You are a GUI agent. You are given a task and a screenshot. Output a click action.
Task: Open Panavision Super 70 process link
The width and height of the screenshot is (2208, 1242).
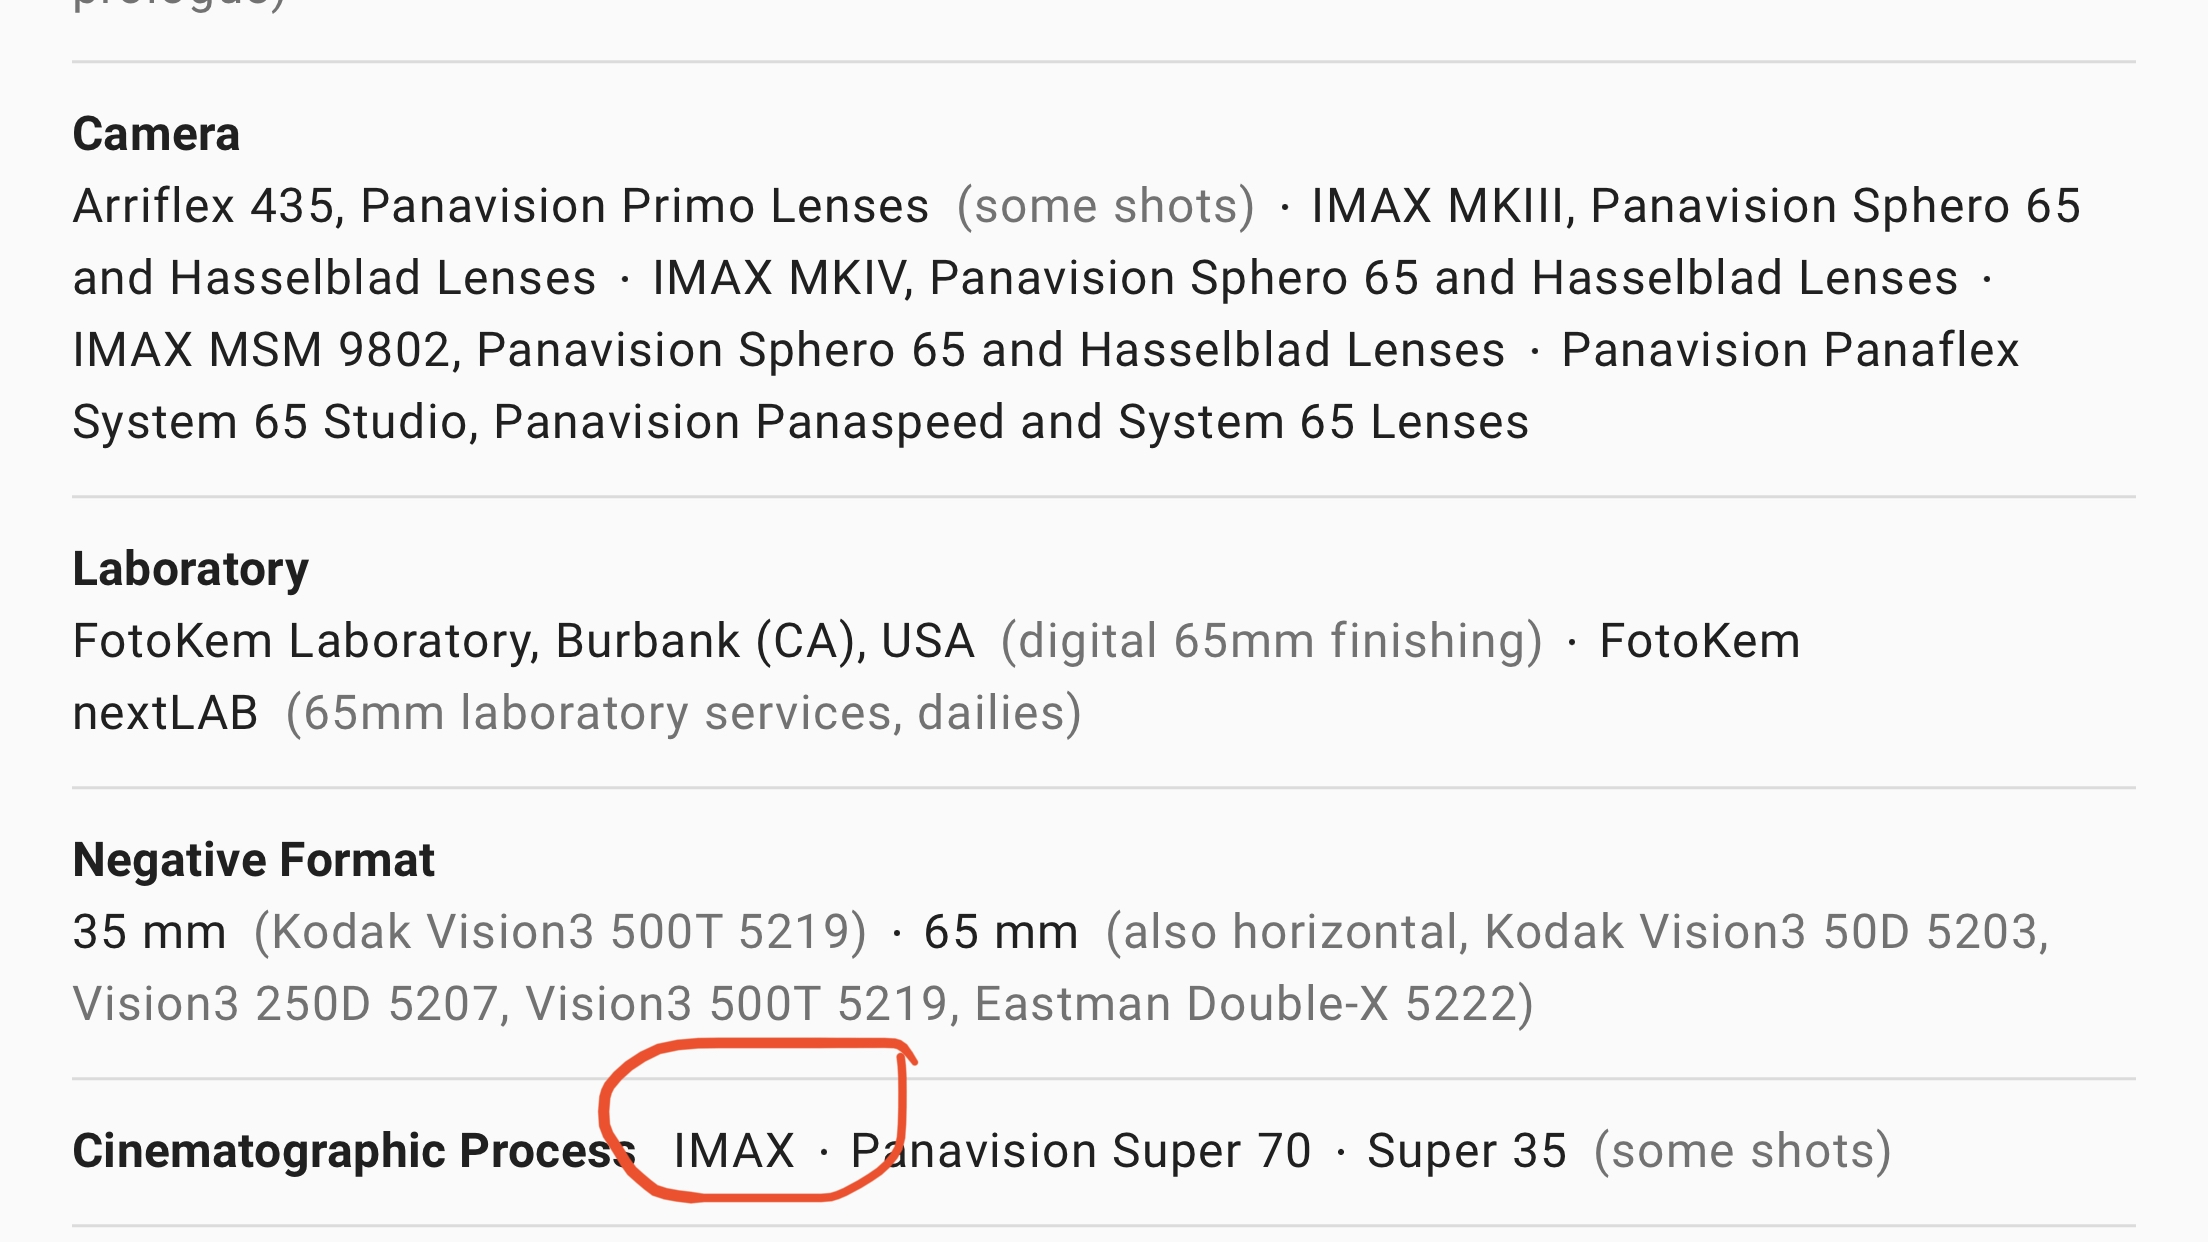pyautogui.click(x=1081, y=1151)
